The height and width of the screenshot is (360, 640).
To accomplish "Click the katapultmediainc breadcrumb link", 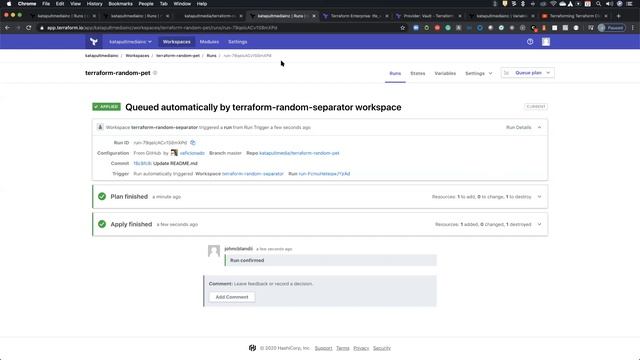I will click(x=102, y=56).
